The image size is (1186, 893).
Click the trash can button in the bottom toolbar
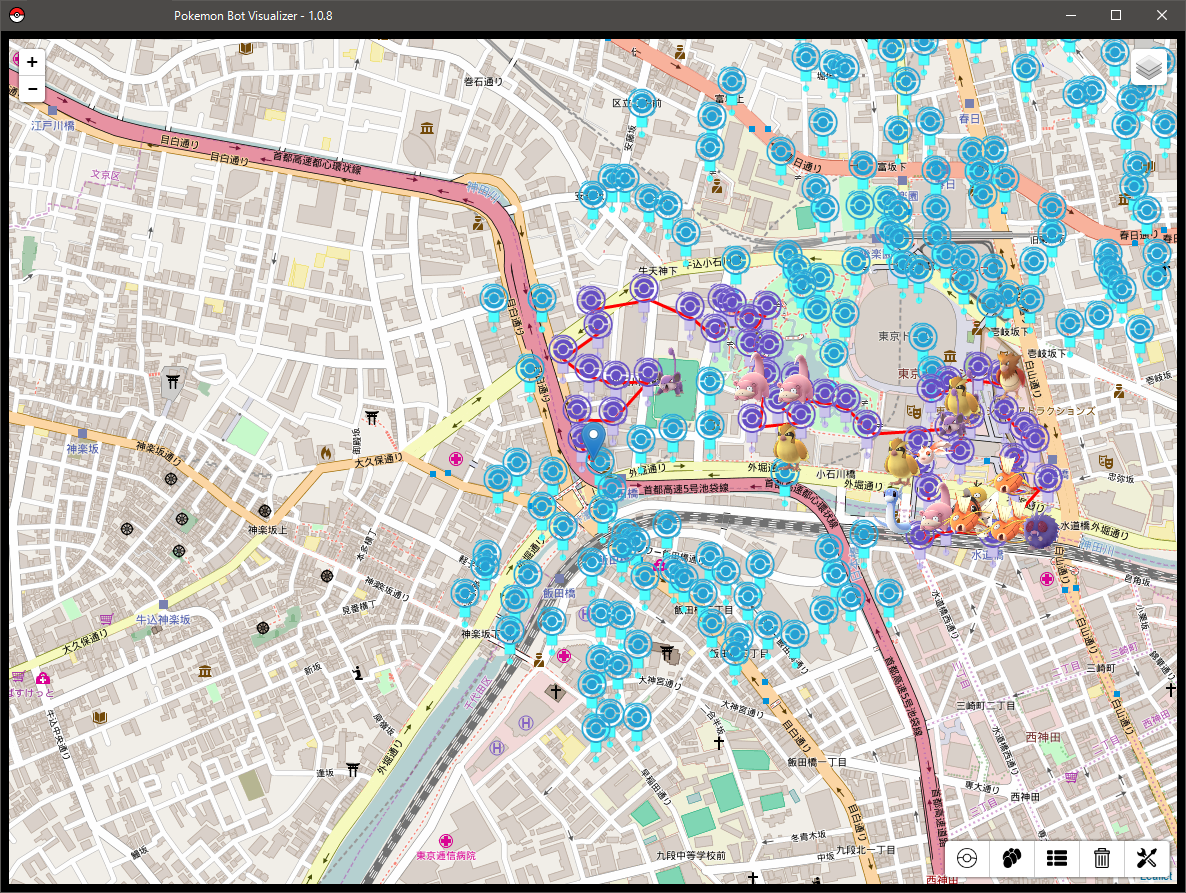[x=1101, y=858]
